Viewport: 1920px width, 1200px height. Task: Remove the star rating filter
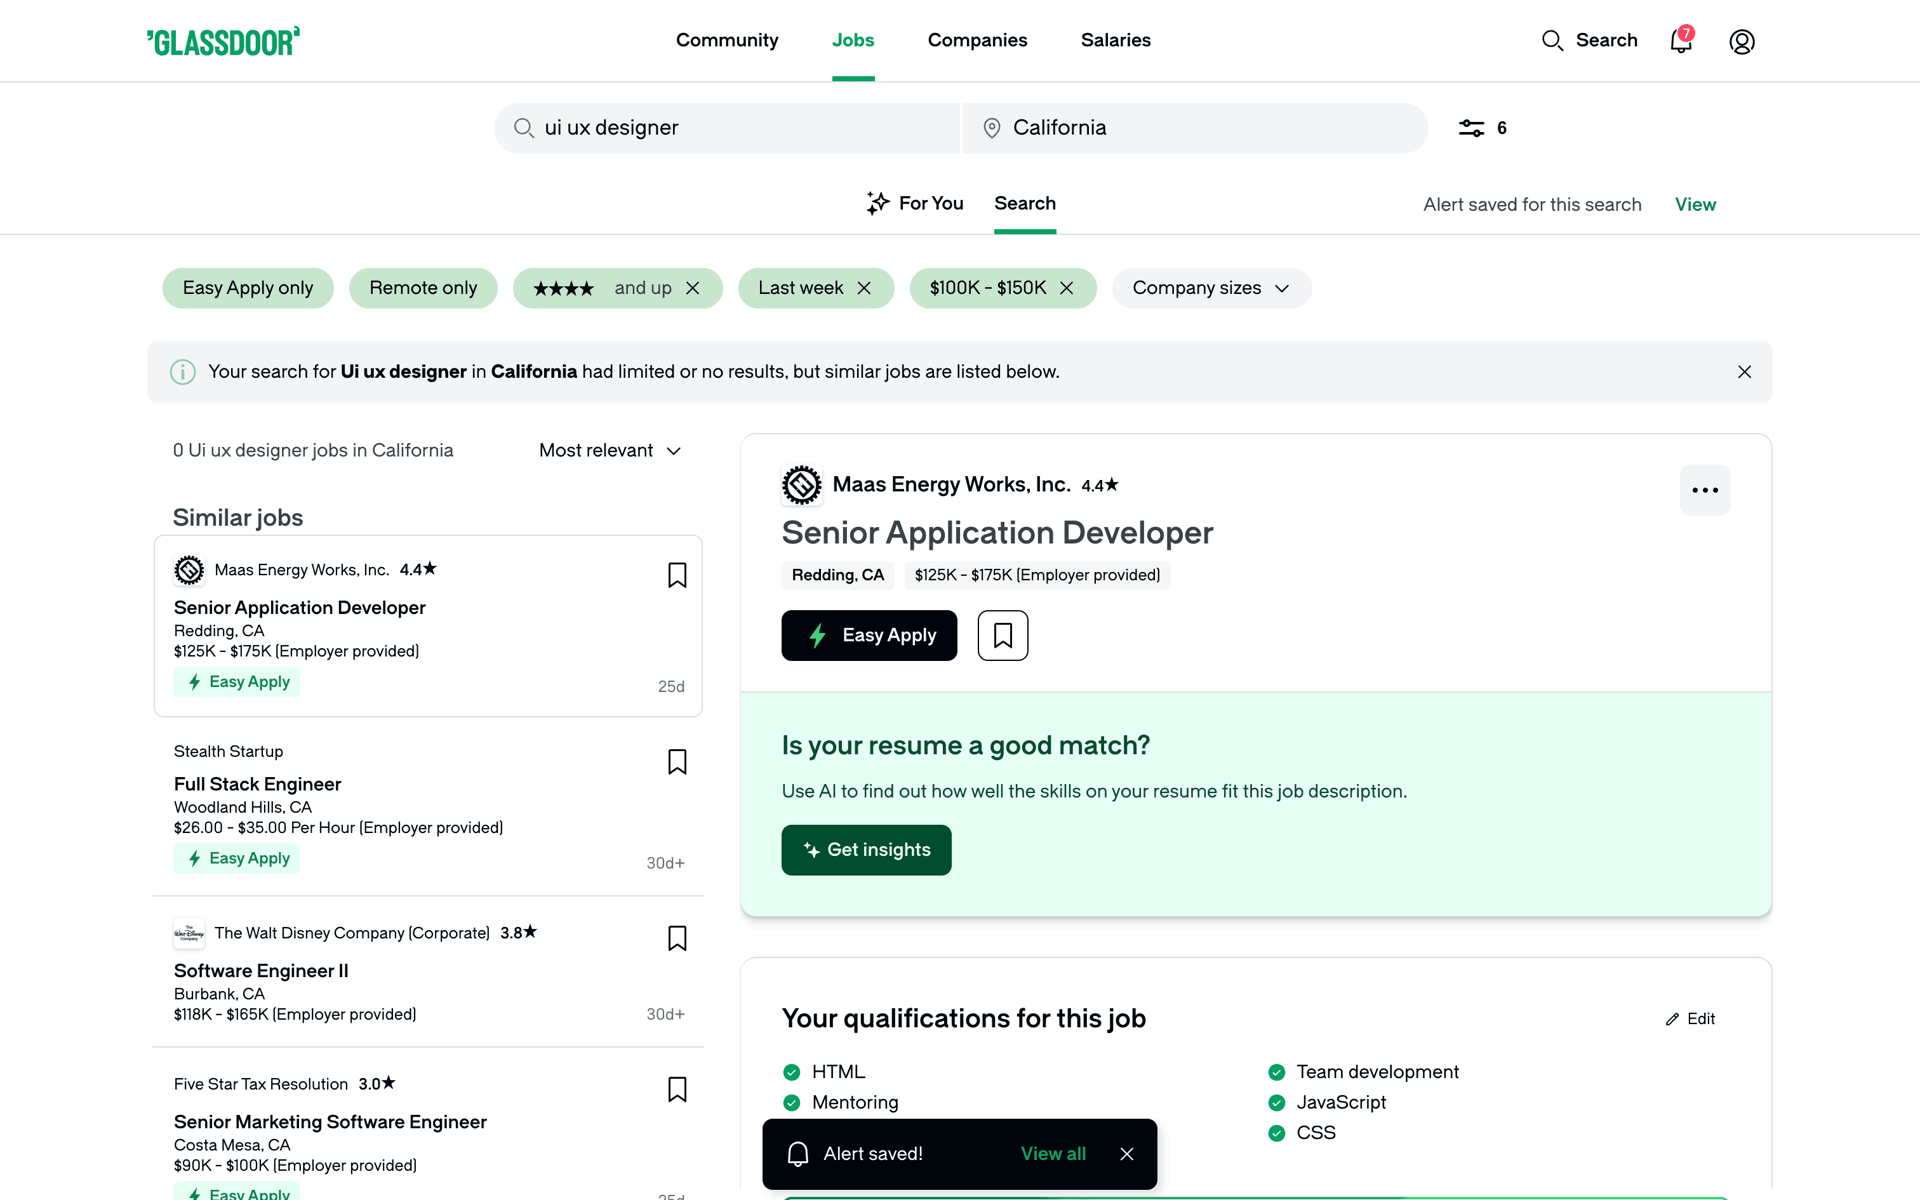(693, 288)
